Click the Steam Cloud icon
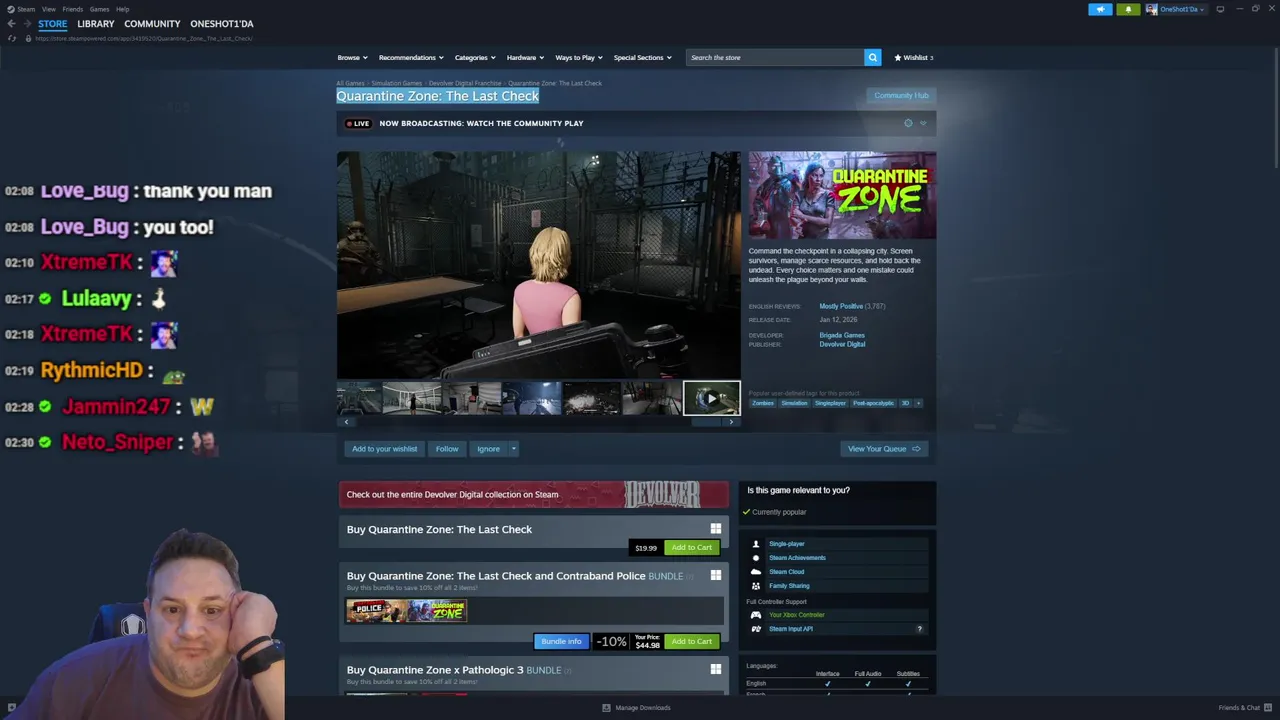 tap(755, 572)
